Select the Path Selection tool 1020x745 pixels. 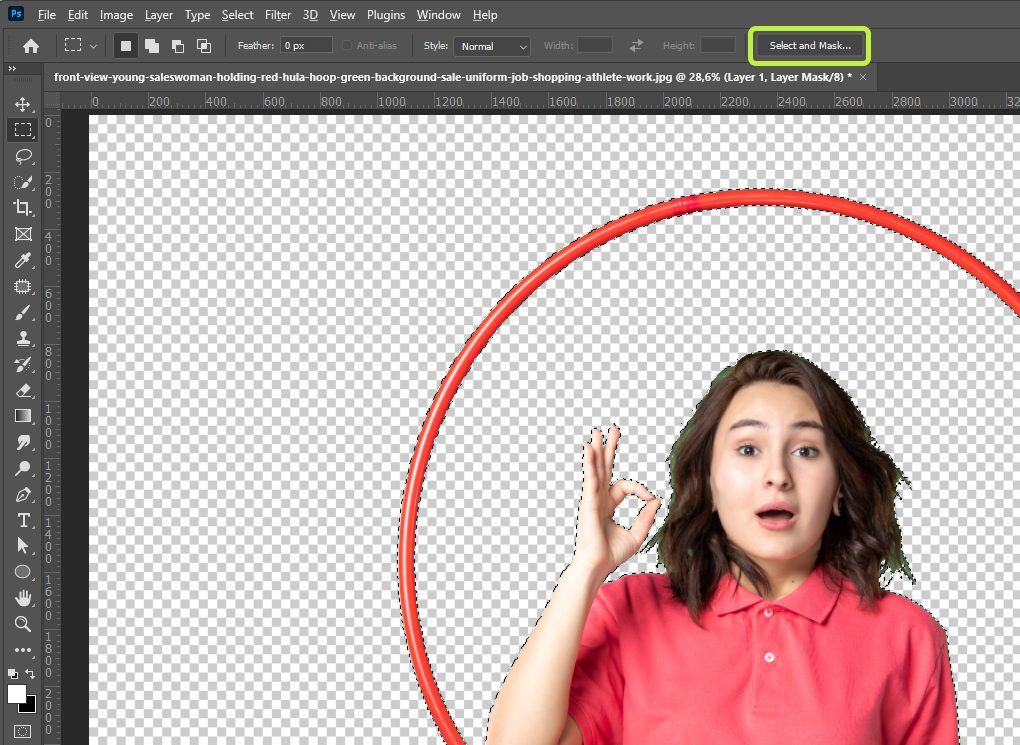pyautogui.click(x=23, y=546)
